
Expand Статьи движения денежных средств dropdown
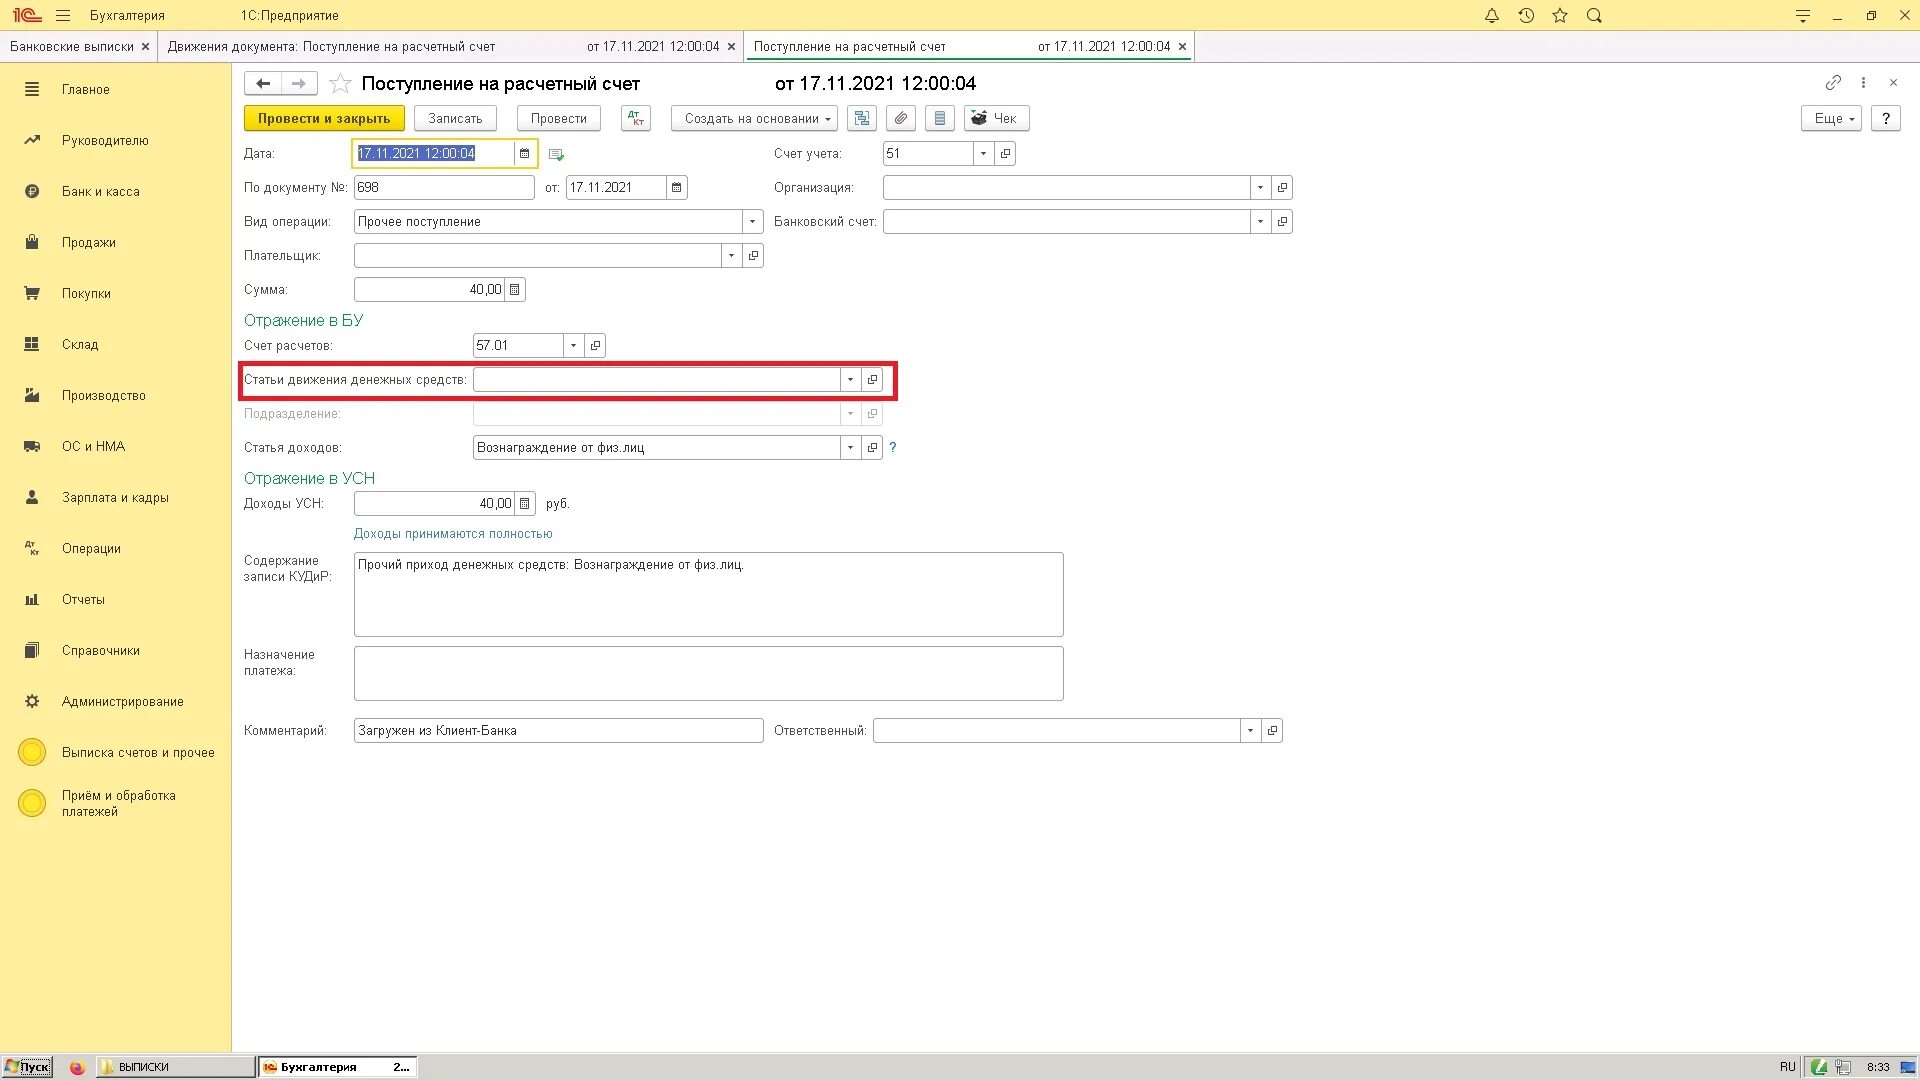[x=850, y=380]
